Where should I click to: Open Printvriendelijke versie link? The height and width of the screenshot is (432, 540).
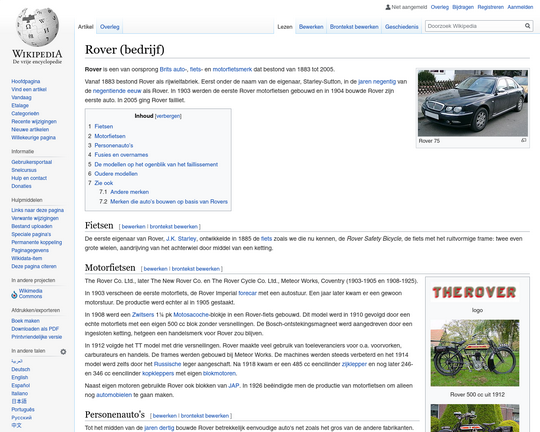(x=37, y=337)
